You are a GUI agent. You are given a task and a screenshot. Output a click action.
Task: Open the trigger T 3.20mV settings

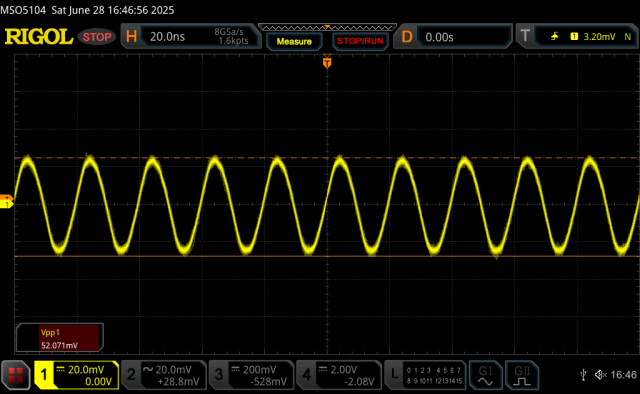click(x=576, y=37)
